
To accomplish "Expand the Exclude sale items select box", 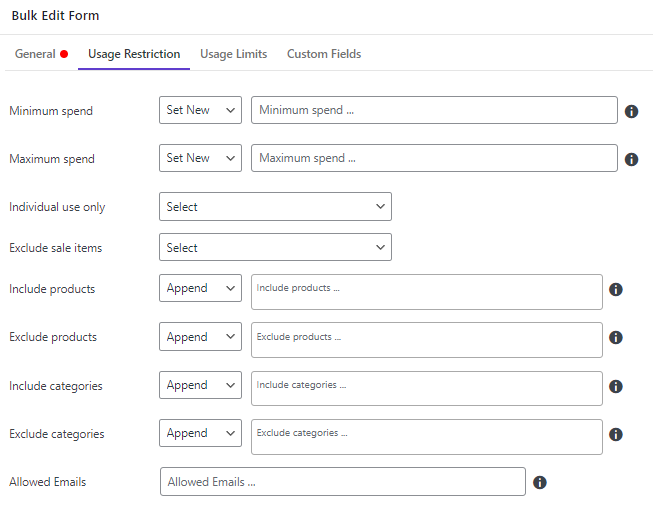I will [x=275, y=247].
